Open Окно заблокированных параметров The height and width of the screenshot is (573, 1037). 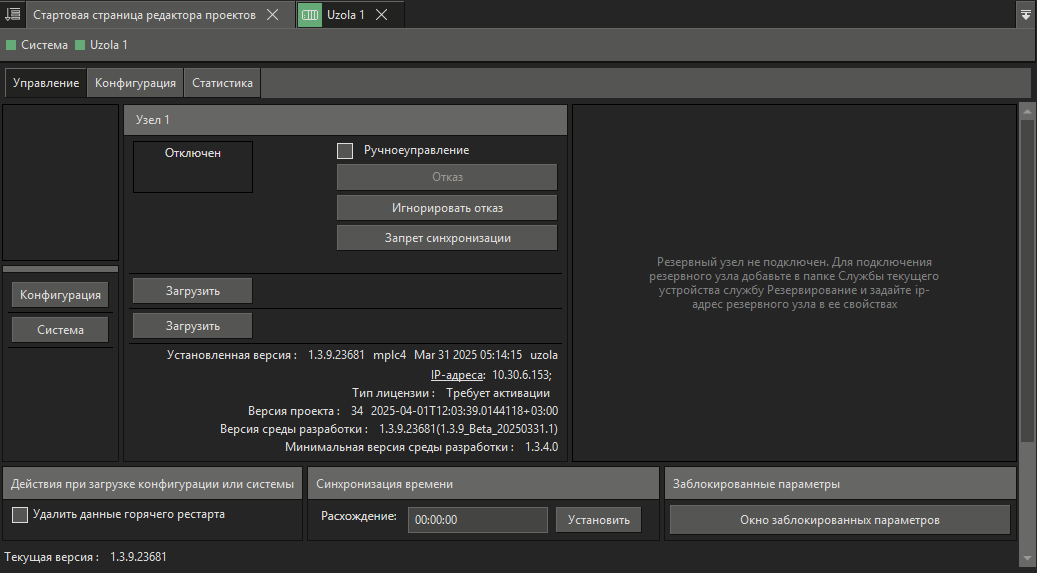tap(839, 520)
